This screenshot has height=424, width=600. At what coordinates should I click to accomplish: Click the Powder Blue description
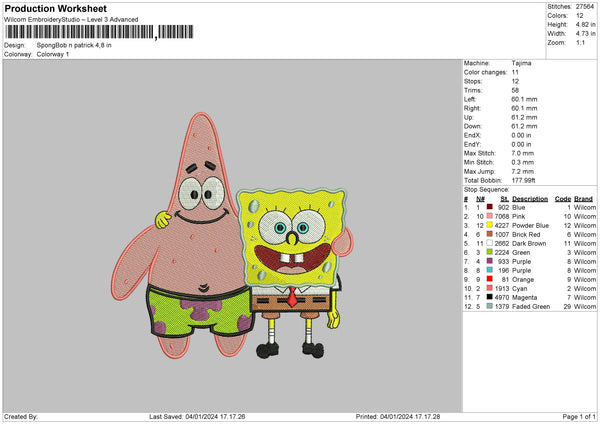click(x=530, y=225)
